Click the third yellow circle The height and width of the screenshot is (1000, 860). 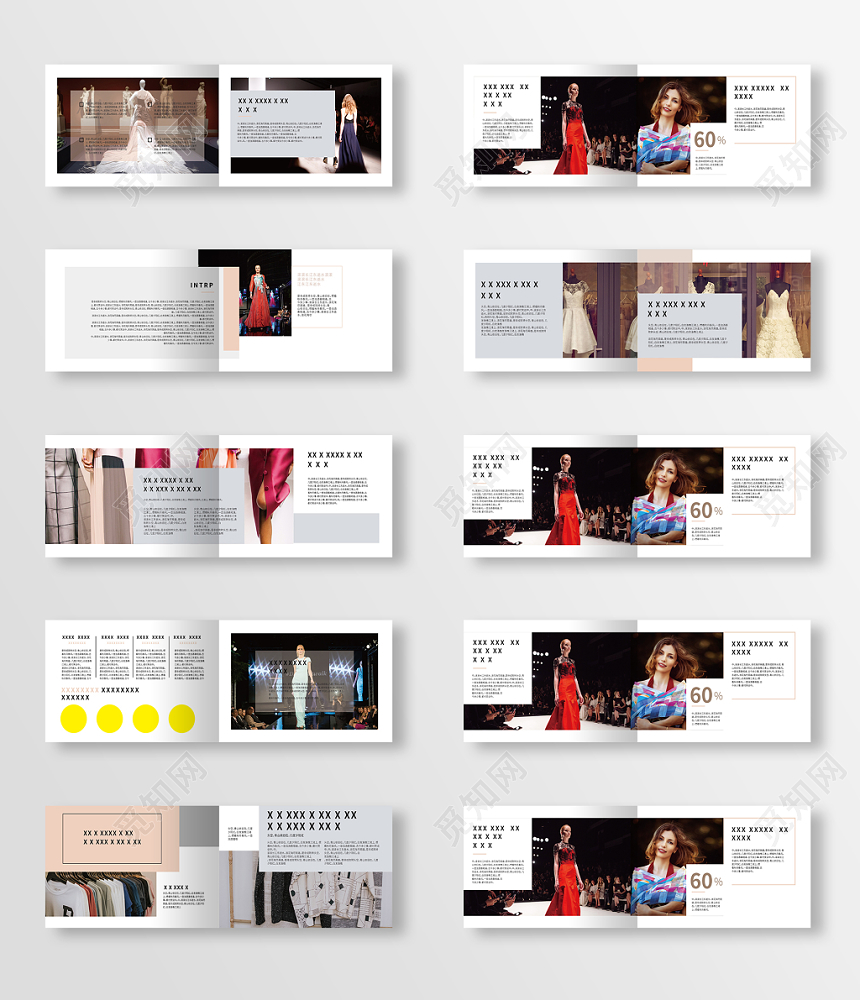[x=146, y=718]
